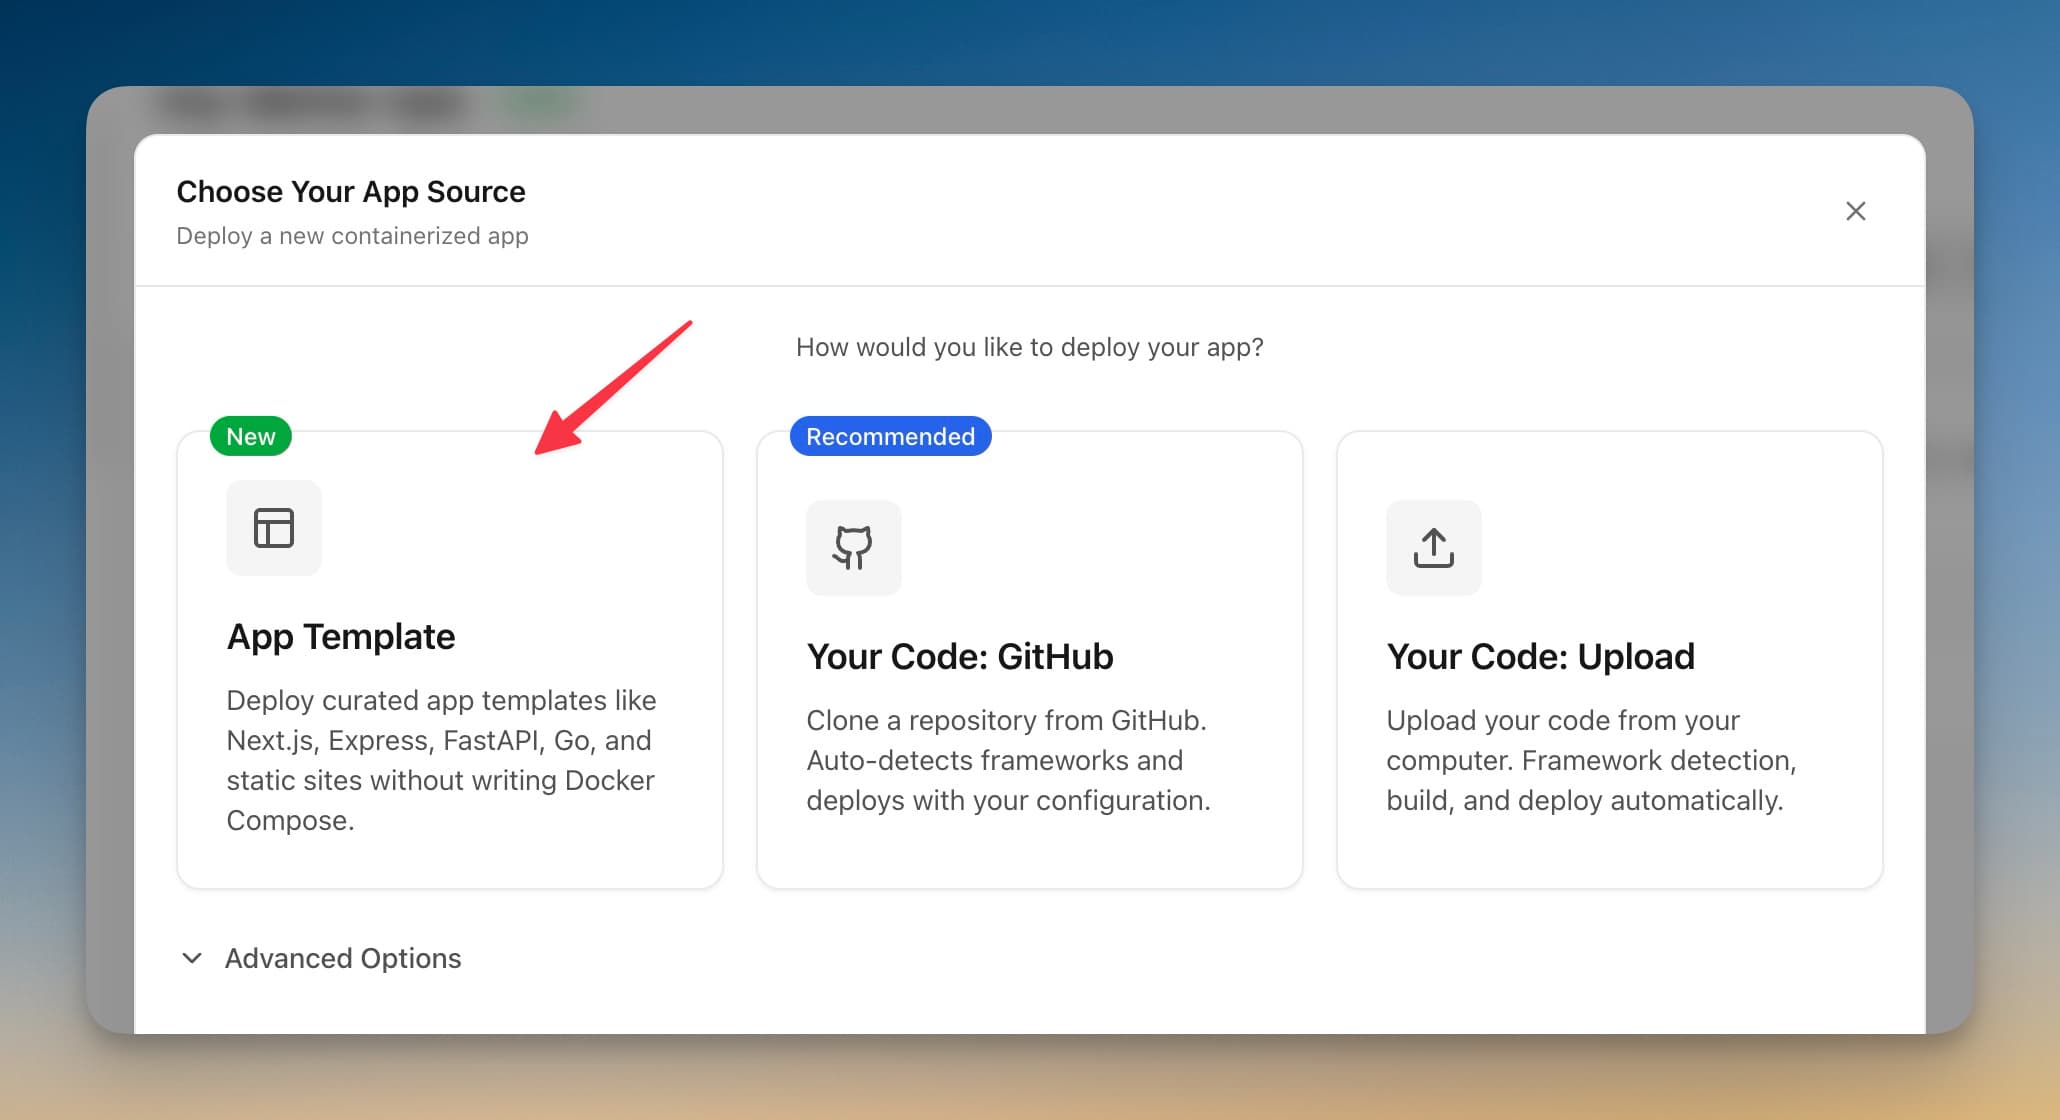This screenshot has width=2060, height=1120.
Task: Click the GitHub cat icon
Action: point(853,548)
